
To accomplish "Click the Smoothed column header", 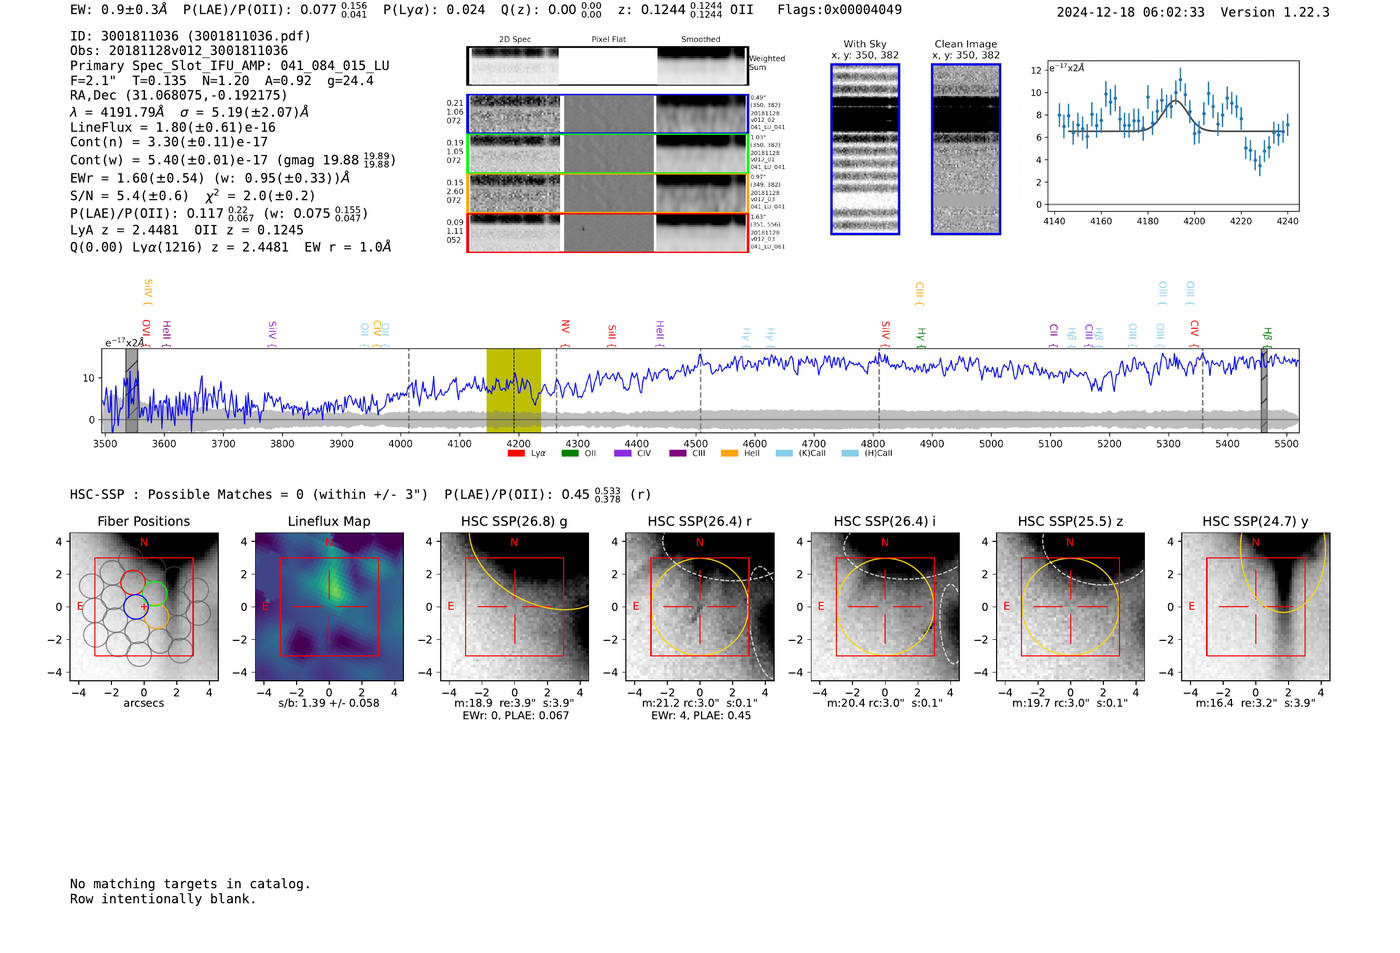I will pos(701,40).
